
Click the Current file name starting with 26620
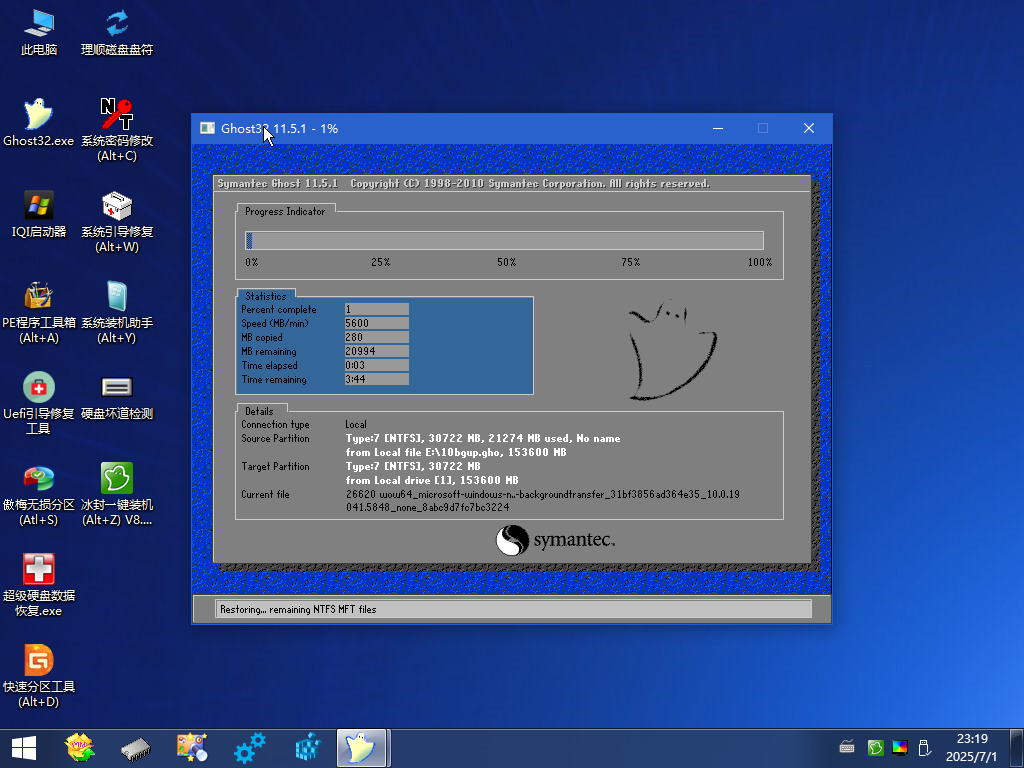(x=542, y=501)
